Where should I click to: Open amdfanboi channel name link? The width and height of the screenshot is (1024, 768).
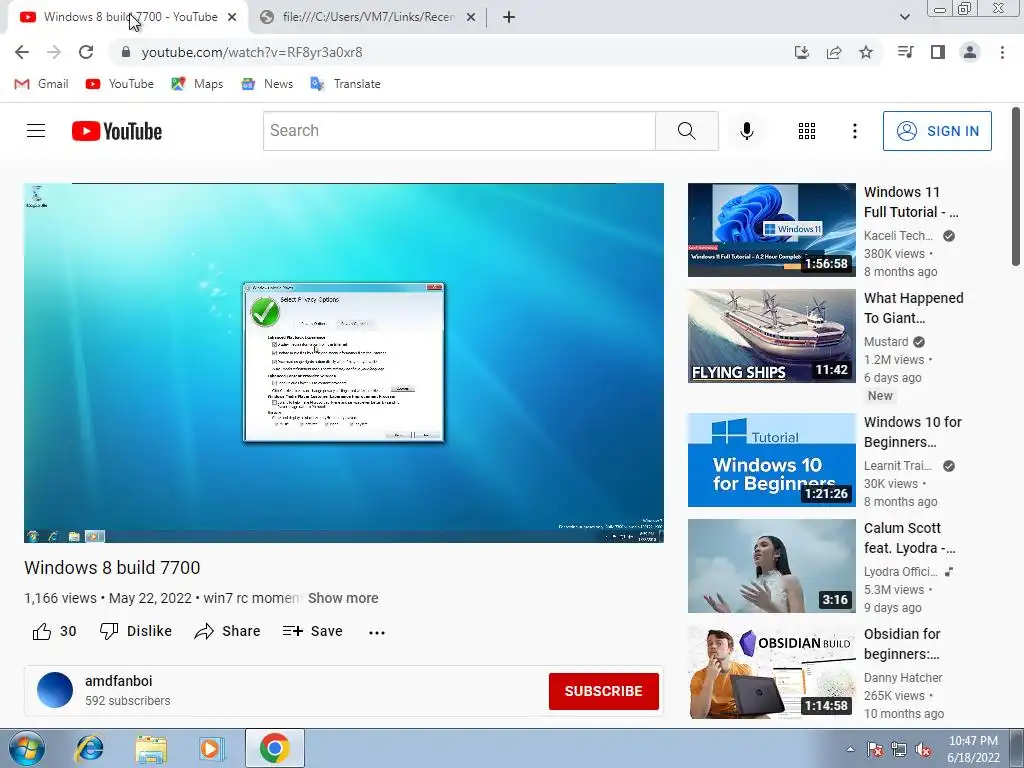click(118, 681)
